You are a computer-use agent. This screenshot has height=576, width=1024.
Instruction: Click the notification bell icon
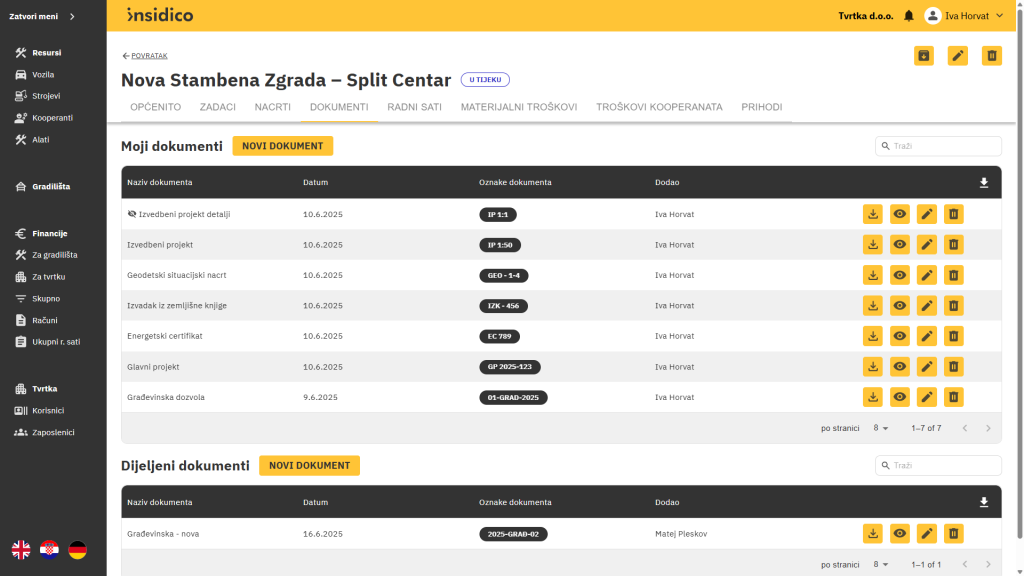(x=908, y=16)
